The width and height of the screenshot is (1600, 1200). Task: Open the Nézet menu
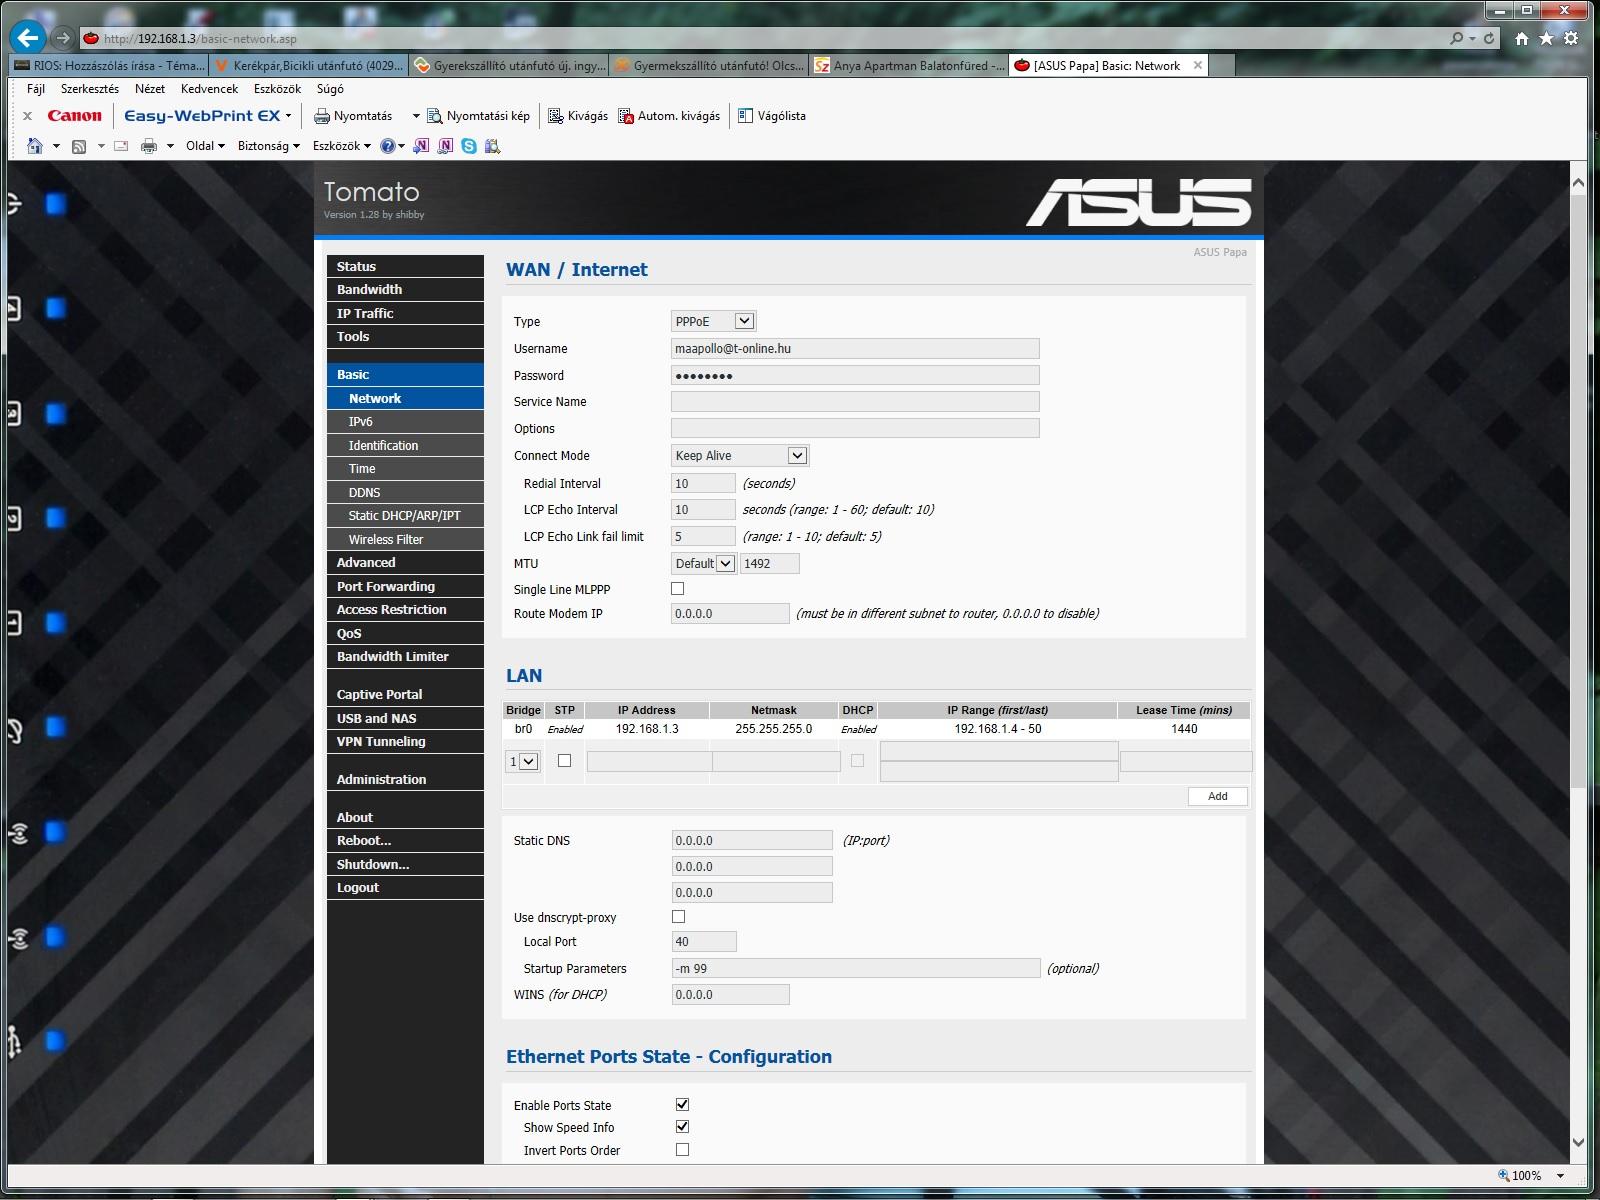coord(150,89)
